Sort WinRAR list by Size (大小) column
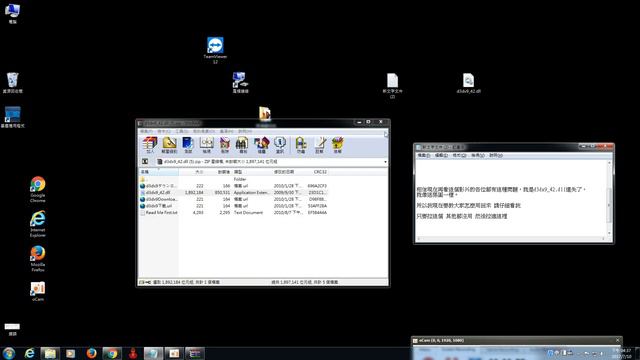640x360 pixels. click(192, 172)
